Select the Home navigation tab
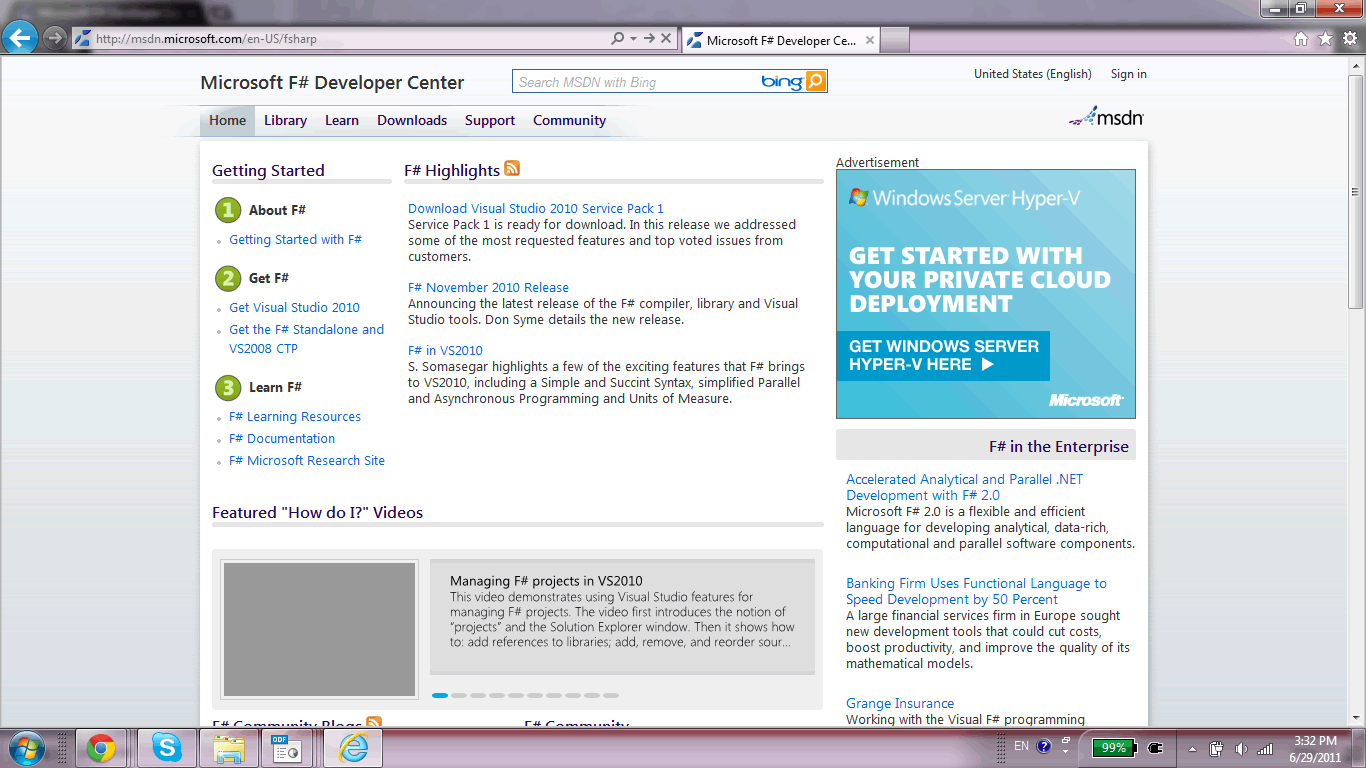Viewport: 1366px width, 768px height. (x=227, y=120)
